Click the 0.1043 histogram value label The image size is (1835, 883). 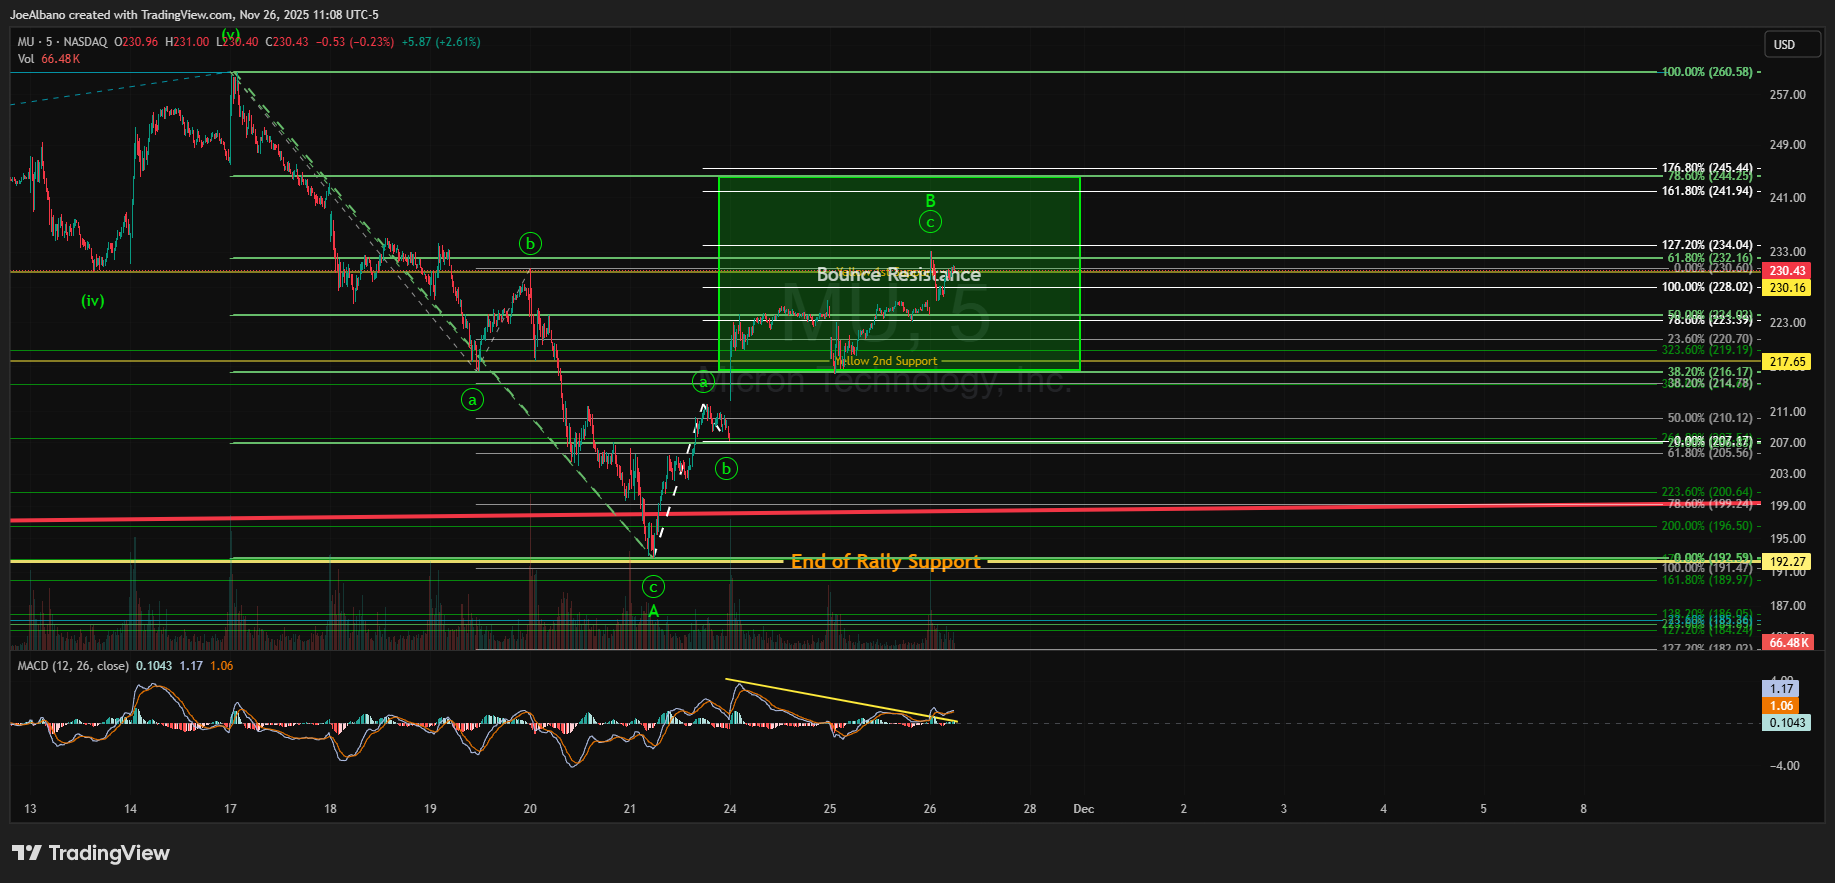[1787, 723]
